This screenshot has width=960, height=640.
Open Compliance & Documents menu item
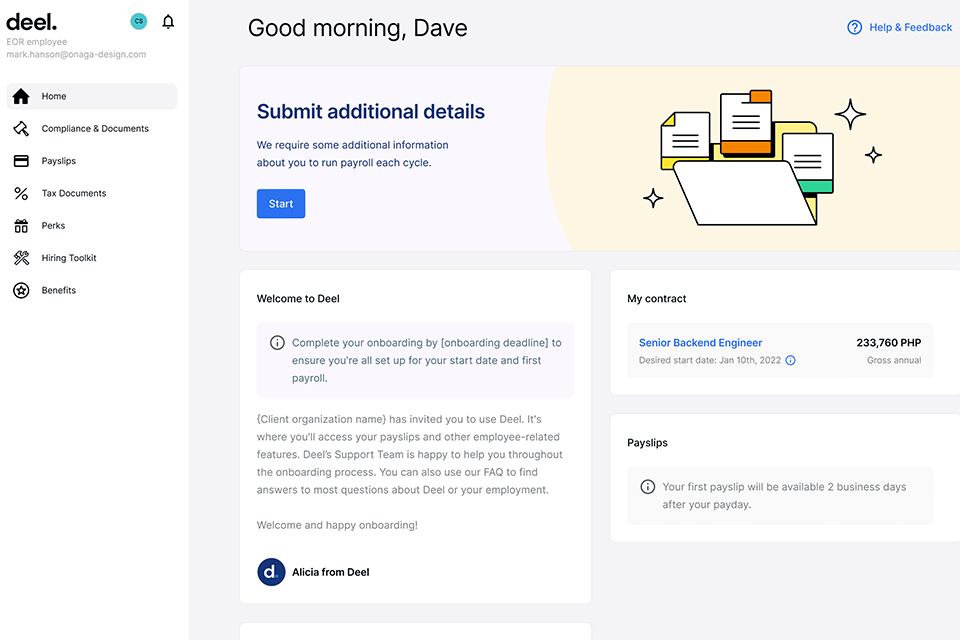point(92,129)
